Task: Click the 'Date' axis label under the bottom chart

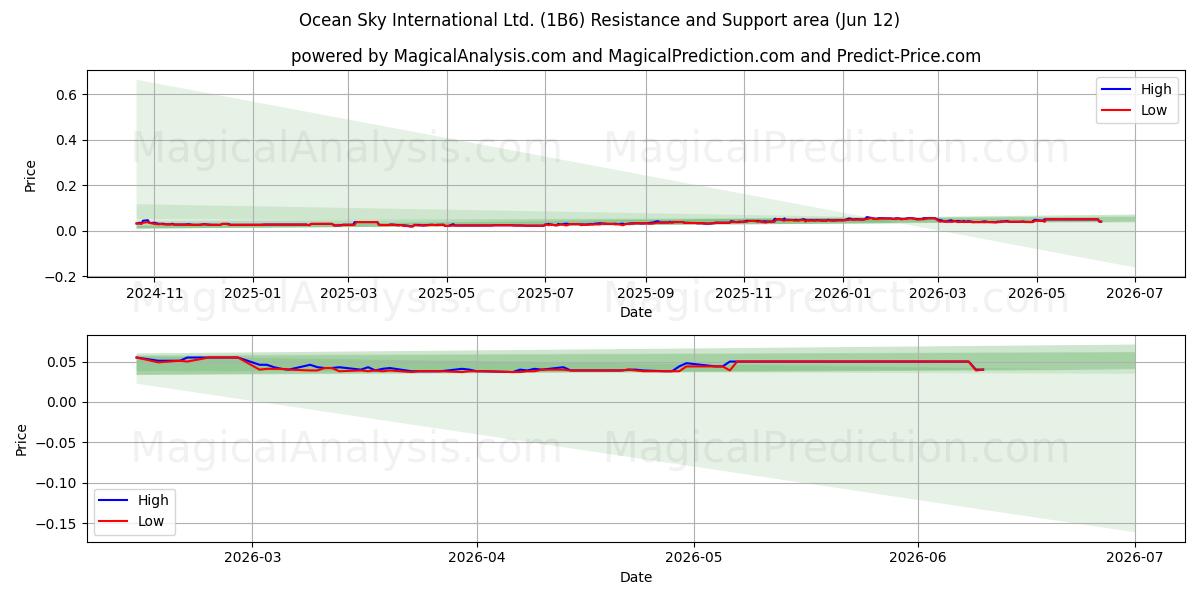Action: pyautogui.click(x=636, y=578)
